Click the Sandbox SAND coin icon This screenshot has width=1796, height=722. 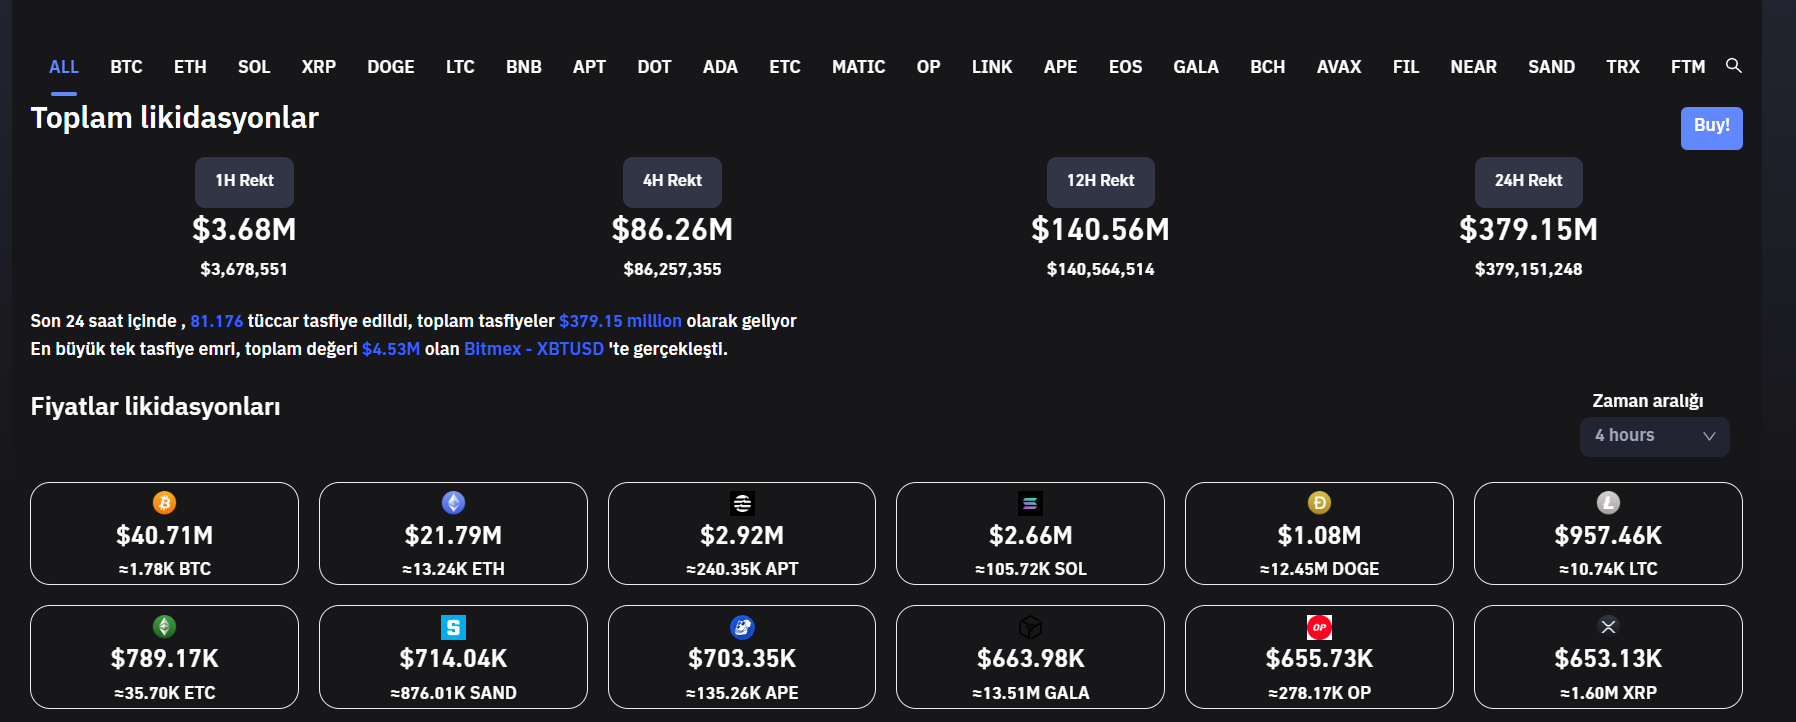pos(453,627)
